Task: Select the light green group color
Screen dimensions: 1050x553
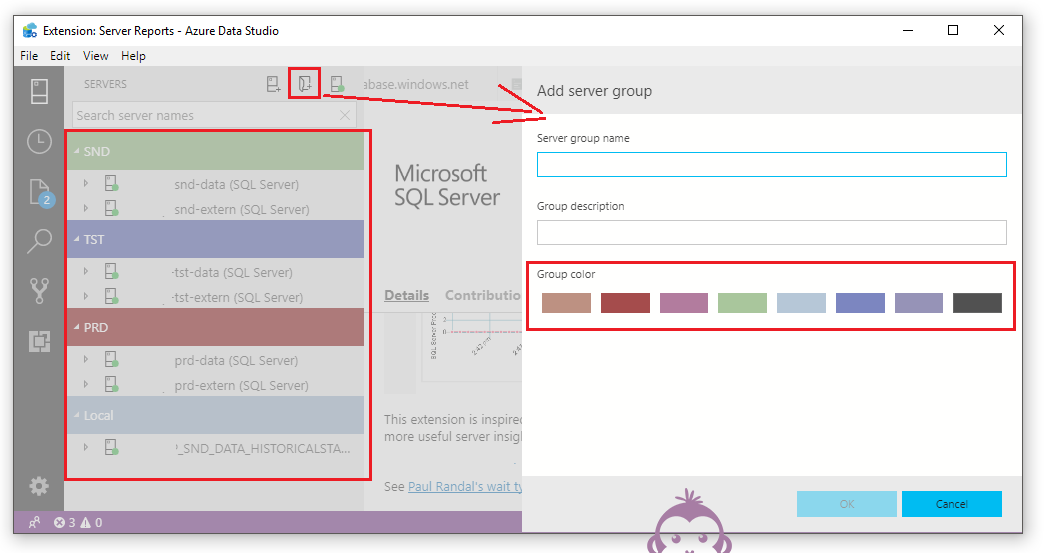Action: (742, 303)
